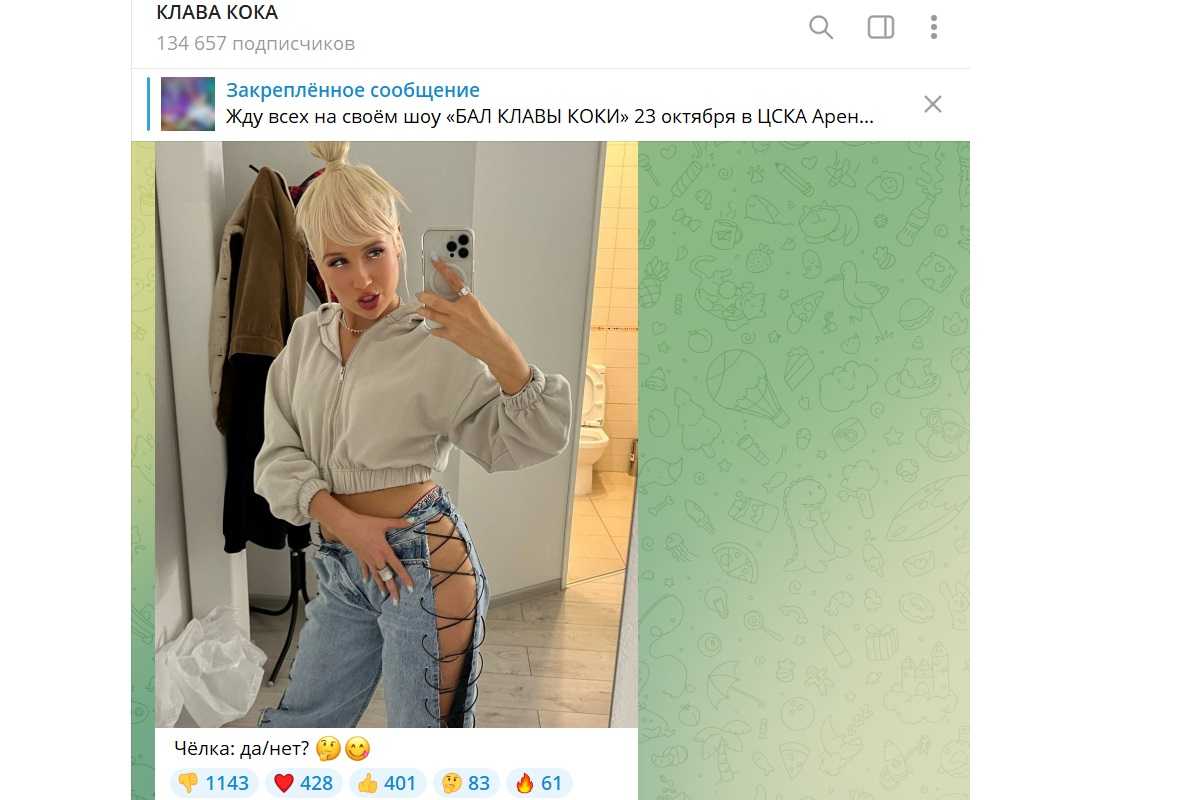Toggle the red heart reaction with 428
The image size is (1200, 800).
[x=304, y=783]
